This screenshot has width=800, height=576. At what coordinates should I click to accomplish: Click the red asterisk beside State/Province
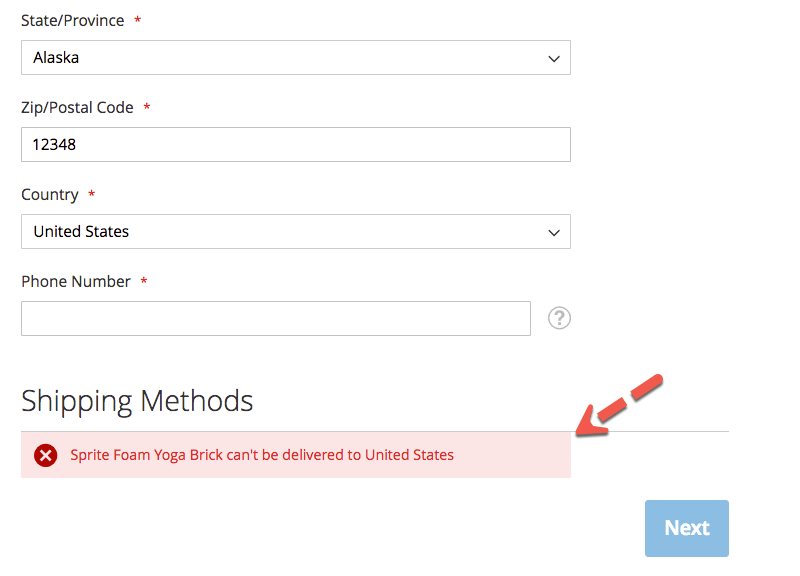[138, 21]
